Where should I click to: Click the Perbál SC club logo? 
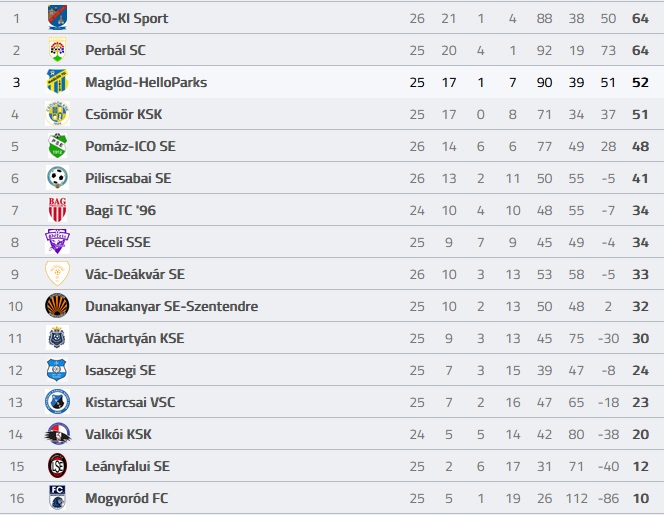(x=57, y=50)
